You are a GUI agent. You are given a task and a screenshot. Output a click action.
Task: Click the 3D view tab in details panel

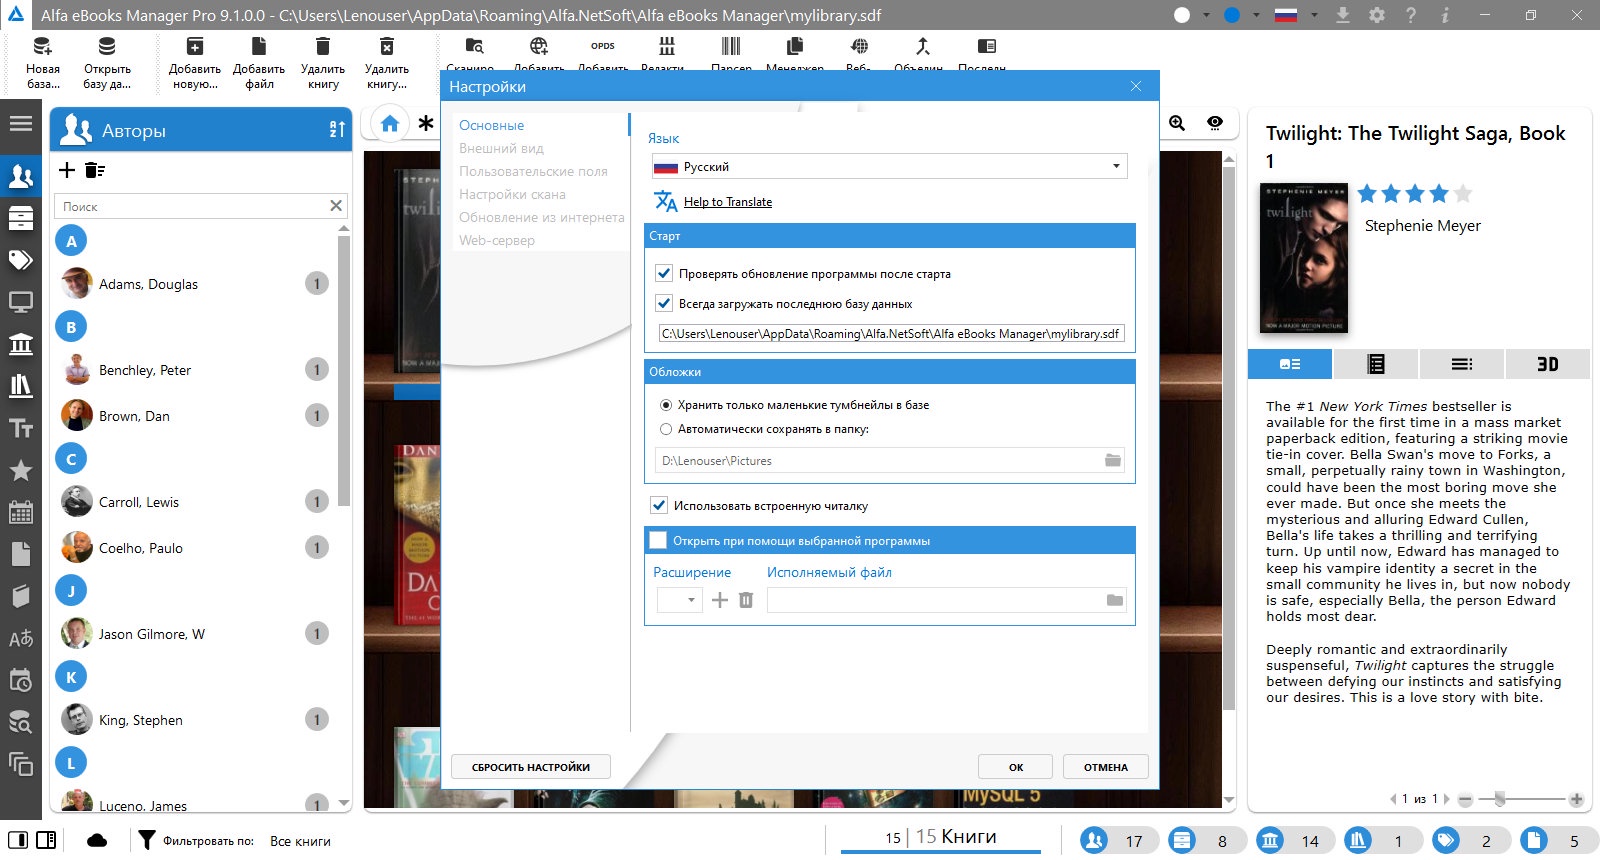1547,364
